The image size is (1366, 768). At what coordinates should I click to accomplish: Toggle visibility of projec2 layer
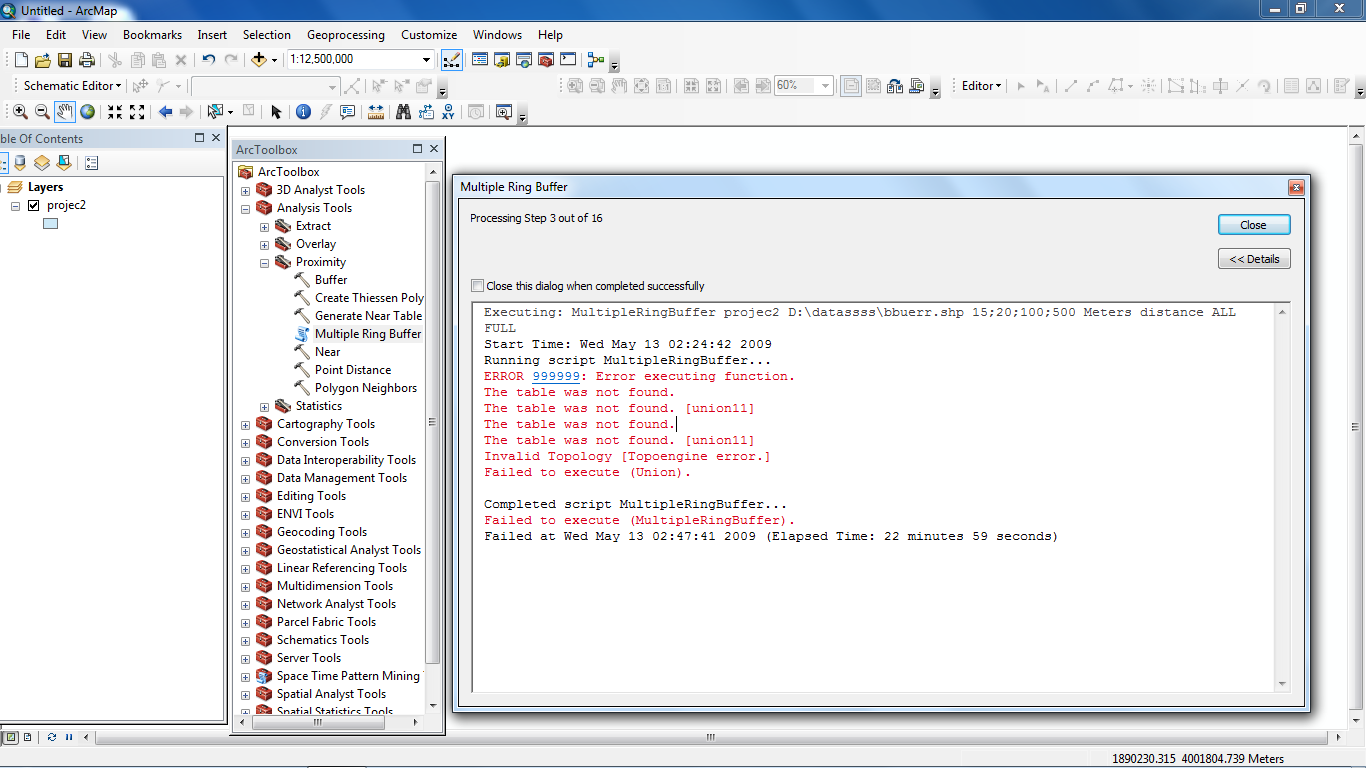point(34,205)
